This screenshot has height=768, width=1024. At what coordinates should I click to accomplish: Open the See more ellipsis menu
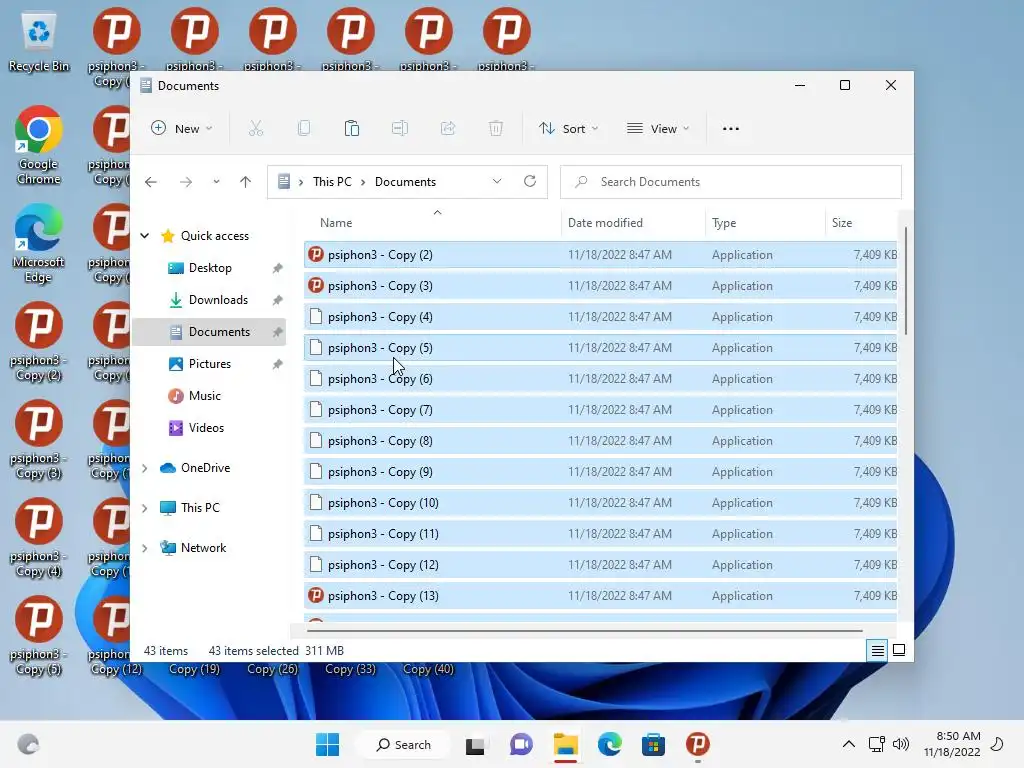pos(731,129)
